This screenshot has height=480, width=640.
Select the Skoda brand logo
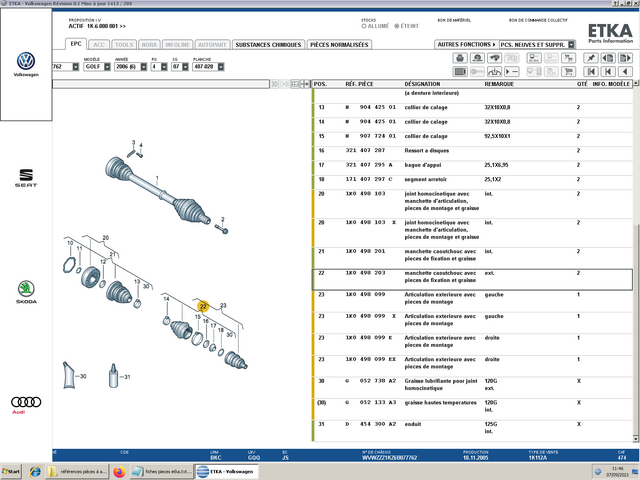coord(26,291)
